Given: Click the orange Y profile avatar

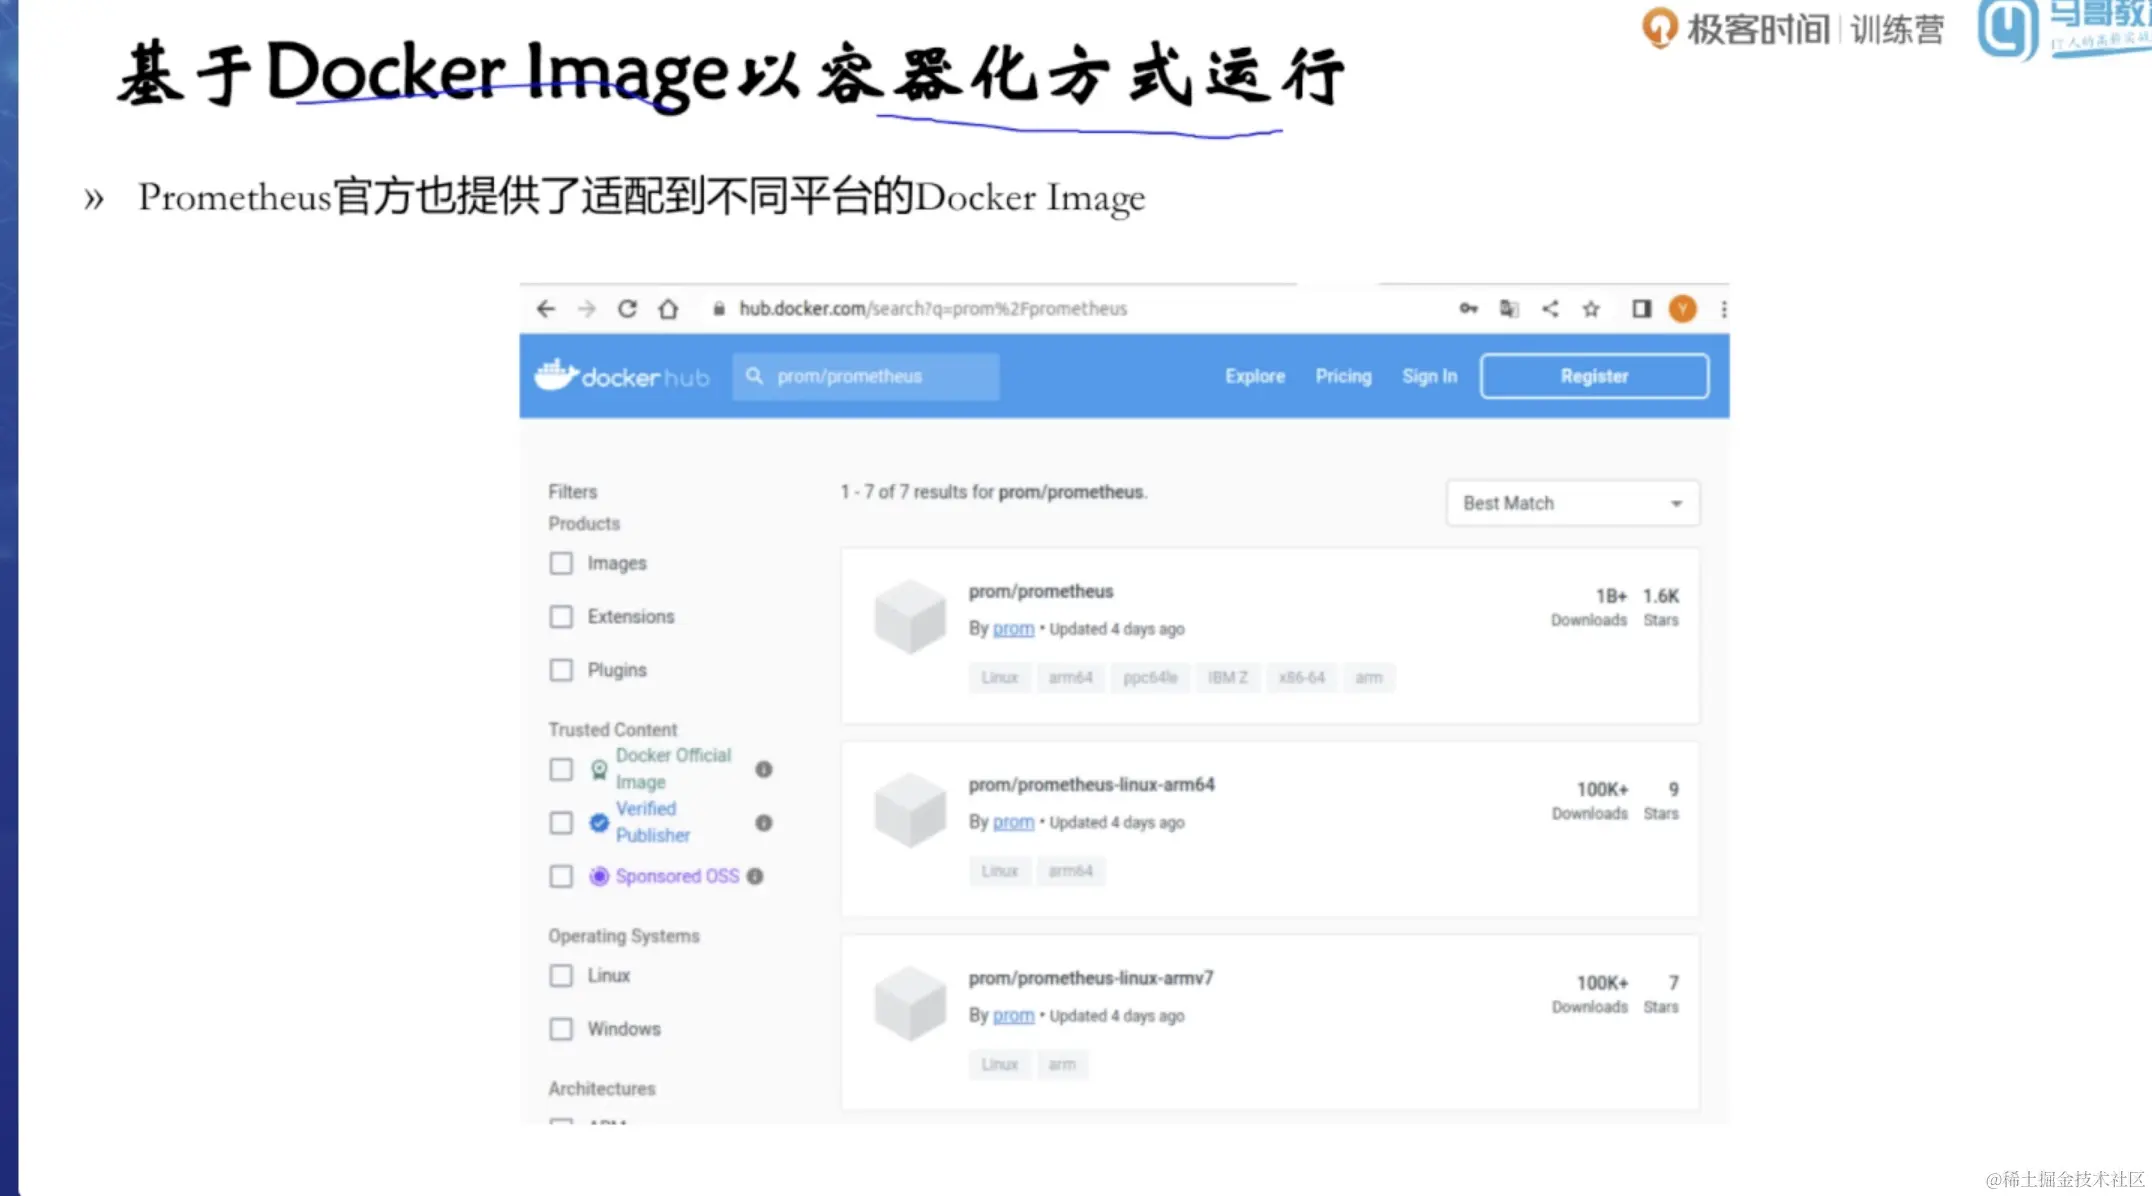Looking at the screenshot, I should pyautogui.click(x=1682, y=309).
